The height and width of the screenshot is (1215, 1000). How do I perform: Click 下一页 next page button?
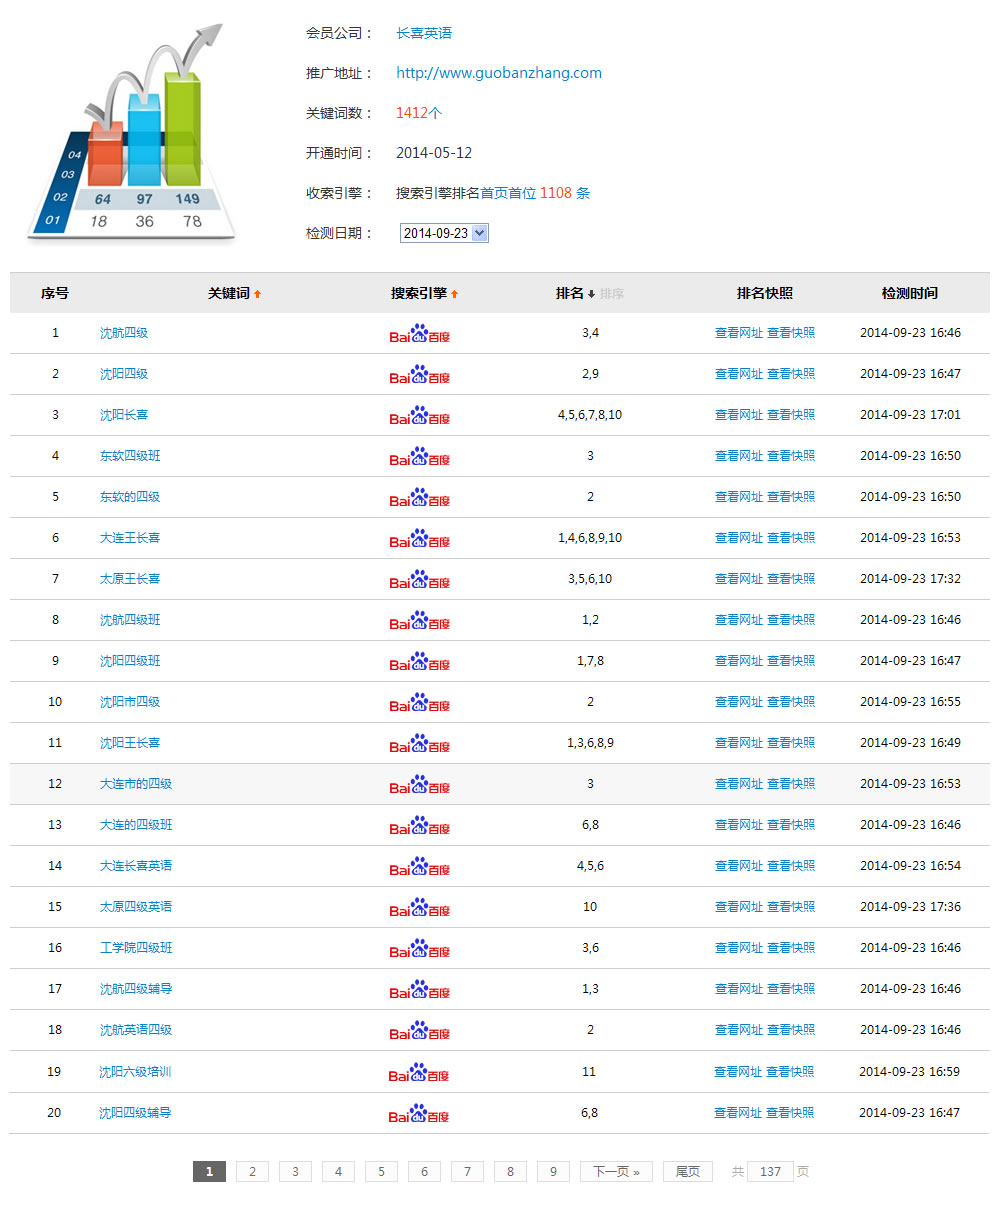click(615, 1172)
